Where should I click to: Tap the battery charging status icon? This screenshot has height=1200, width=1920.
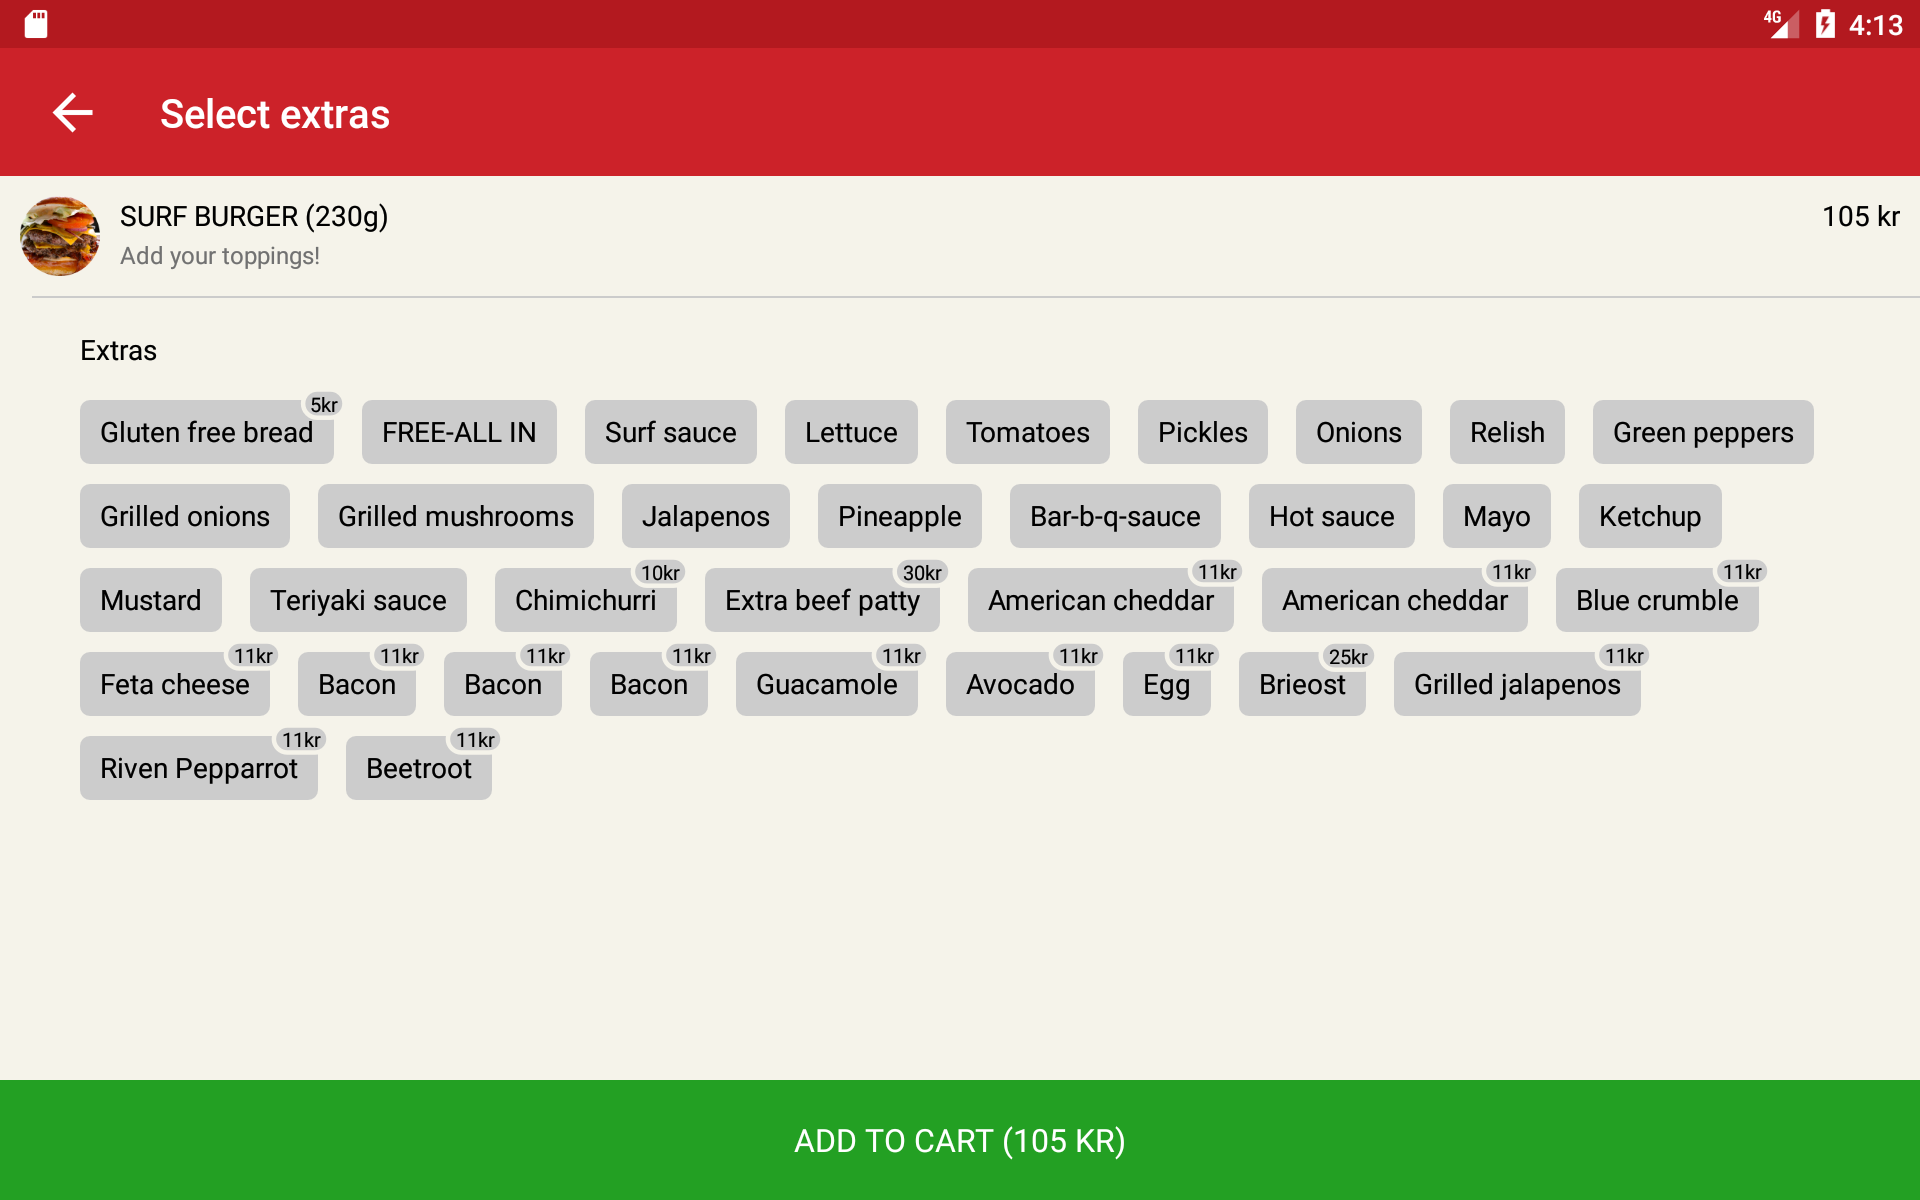(1824, 24)
